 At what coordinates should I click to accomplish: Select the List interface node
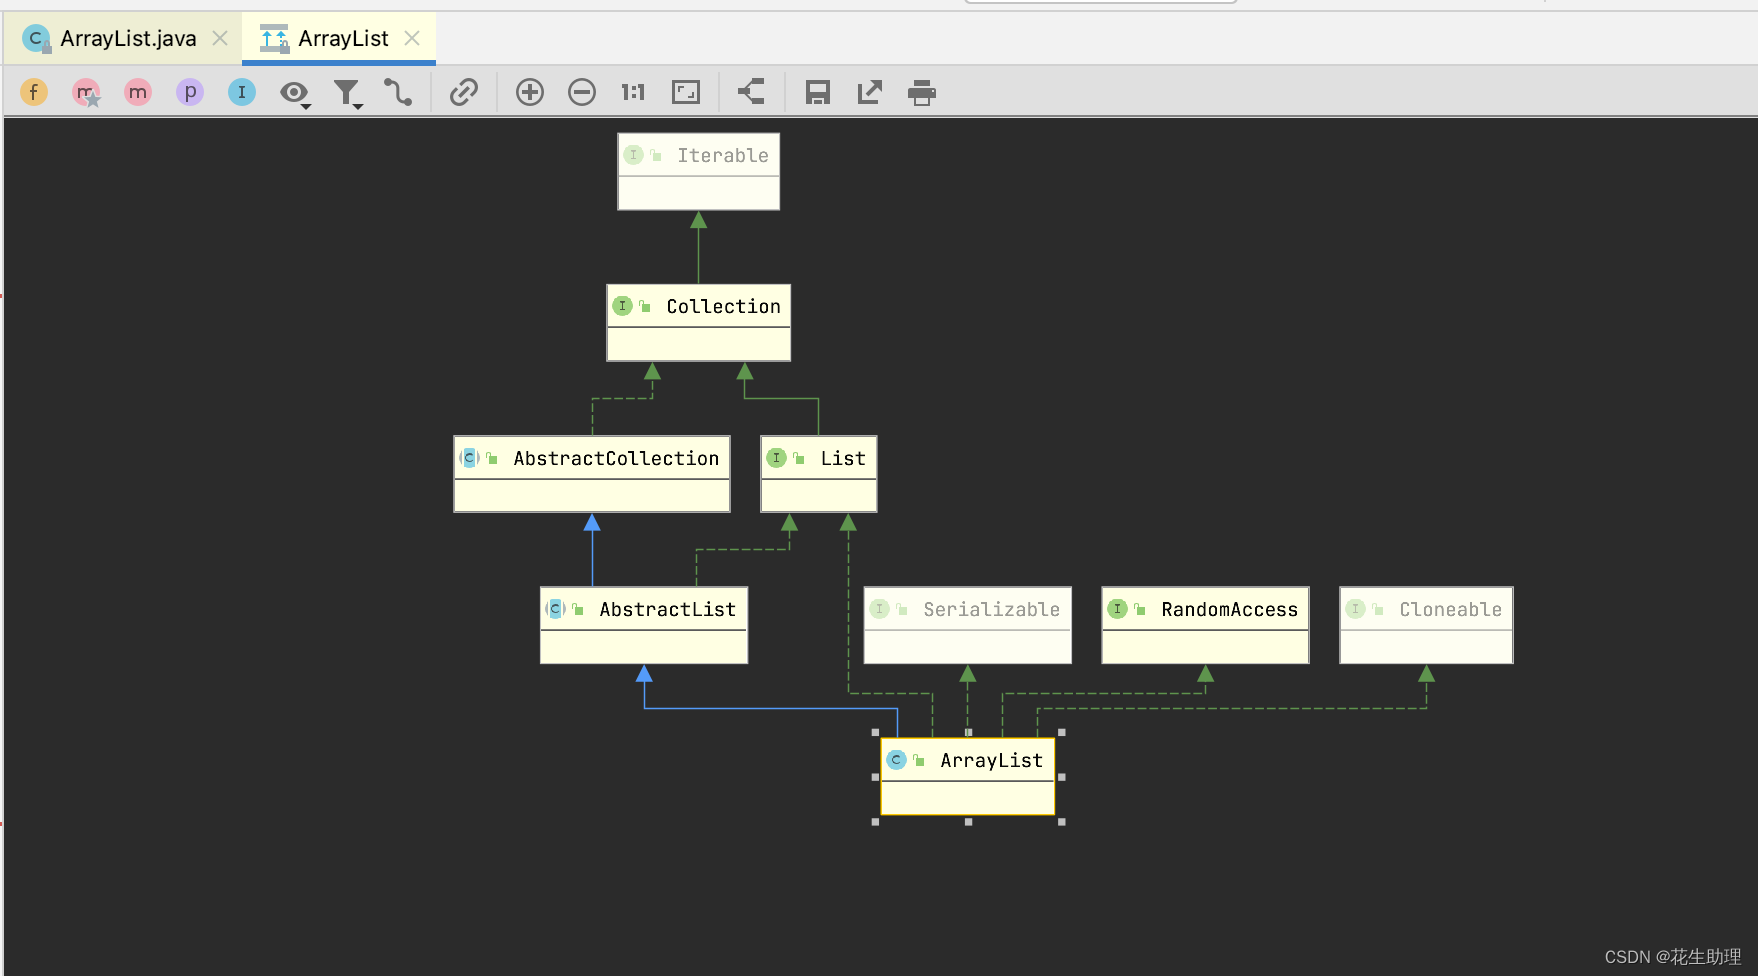point(819,474)
